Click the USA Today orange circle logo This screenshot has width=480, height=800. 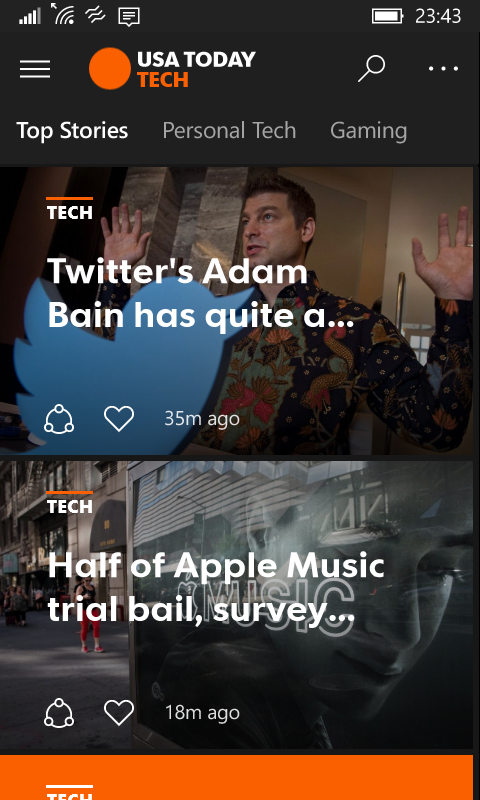pyautogui.click(x=110, y=68)
